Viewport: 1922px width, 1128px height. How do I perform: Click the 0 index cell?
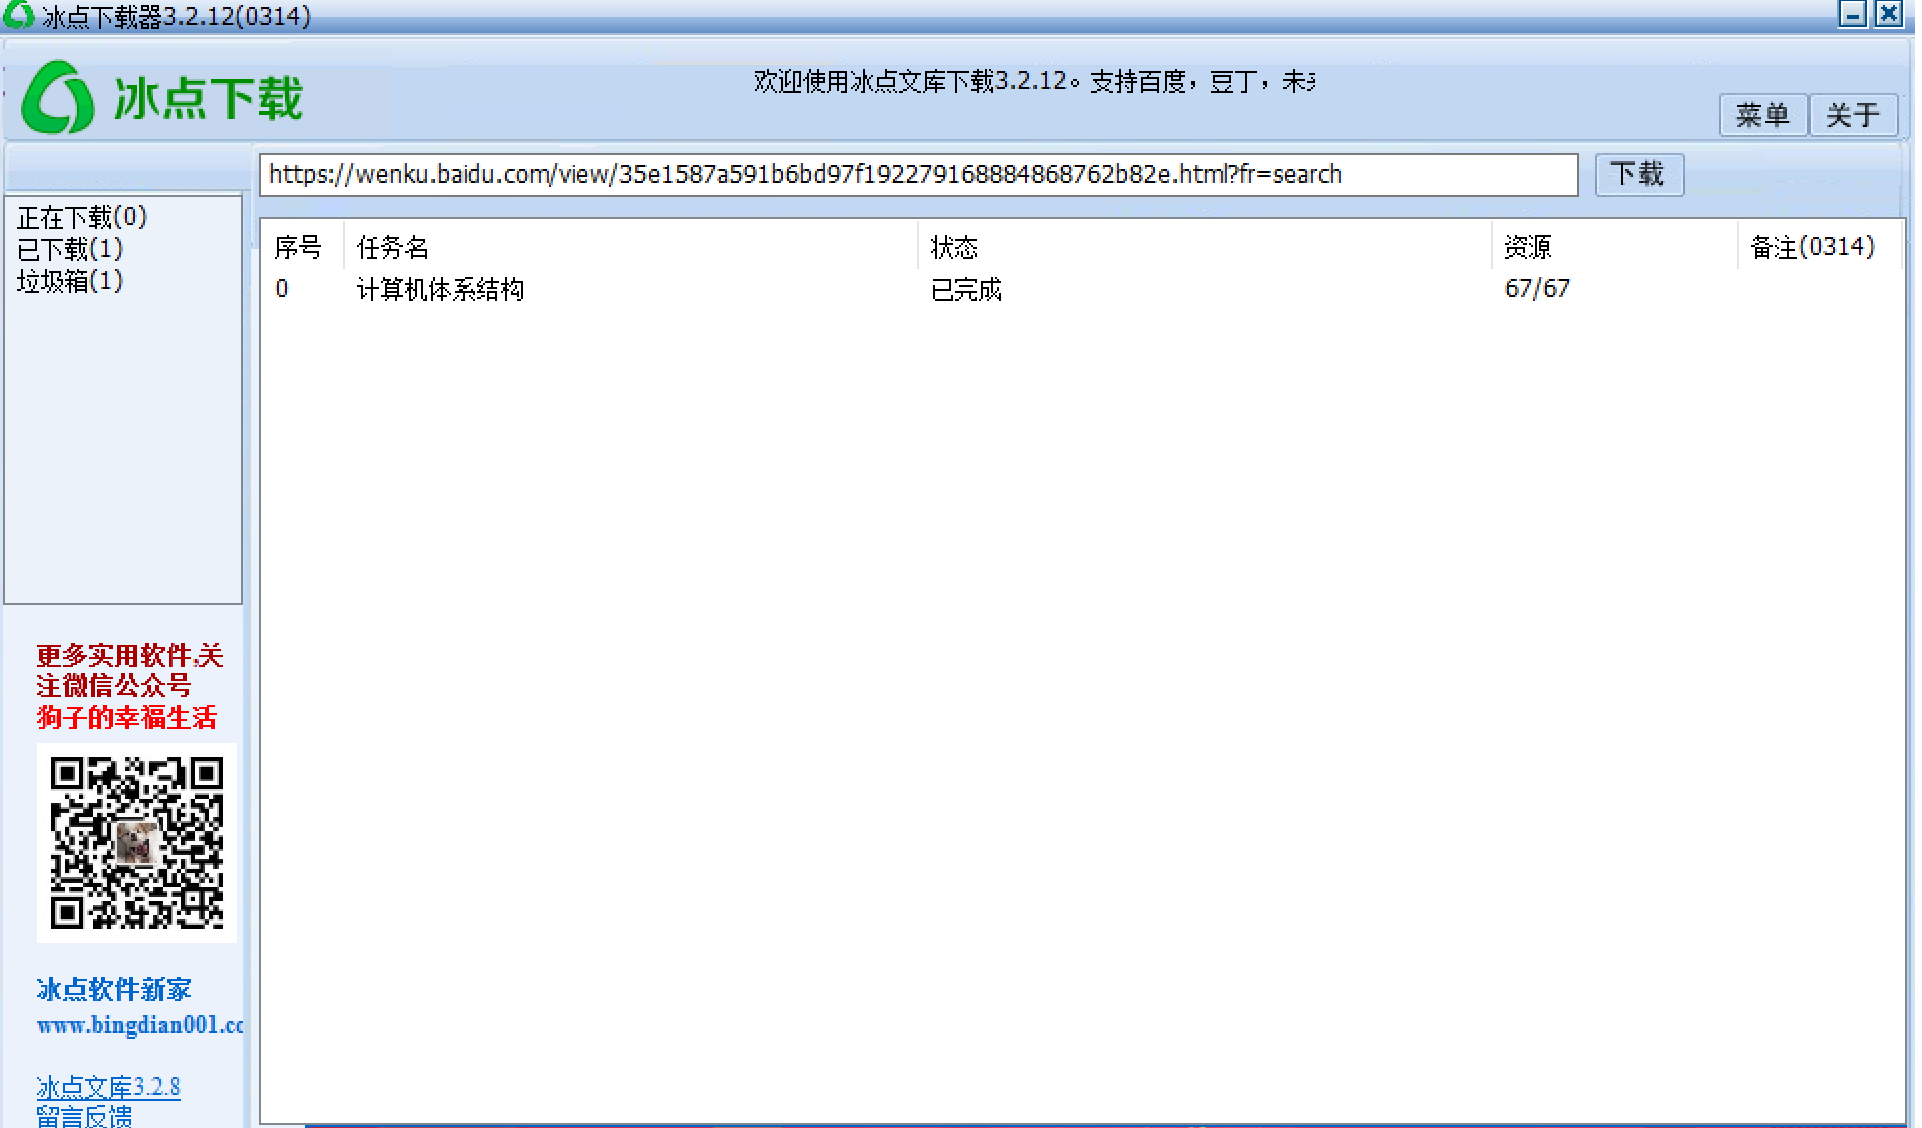282,289
